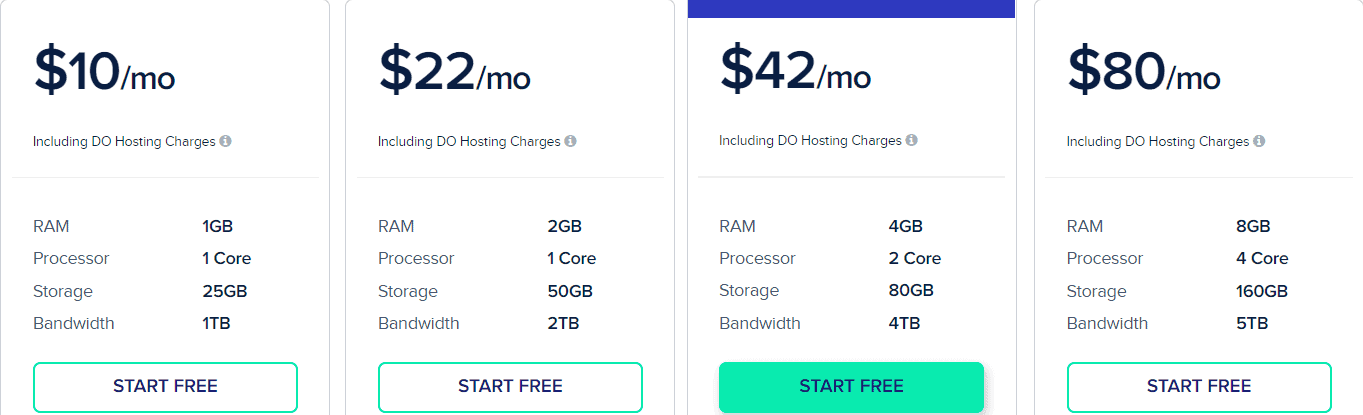Image resolution: width=1363 pixels, height=415 pixels.
Task: Select the $42/mo price heading
Action: (x=795, y=71)
